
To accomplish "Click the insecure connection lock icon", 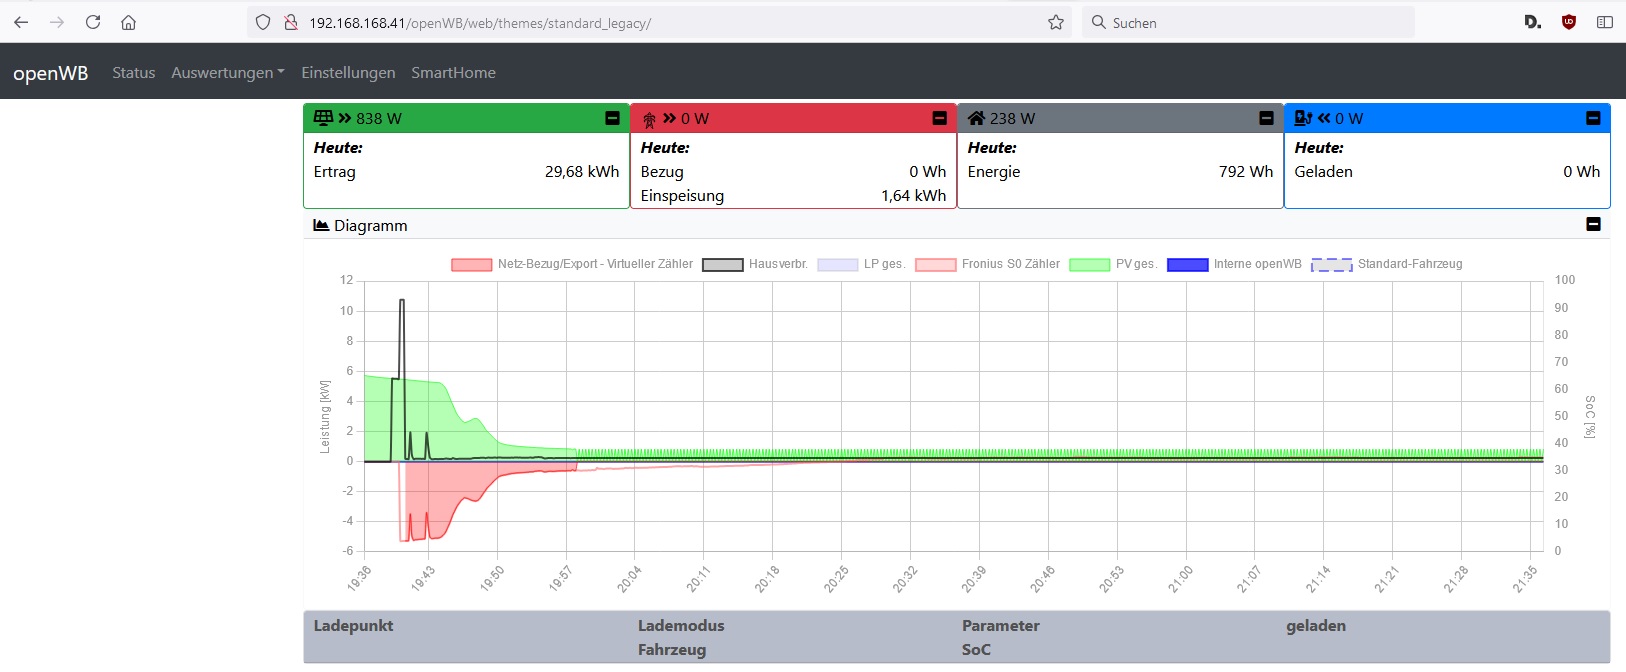I will [291, 22].
